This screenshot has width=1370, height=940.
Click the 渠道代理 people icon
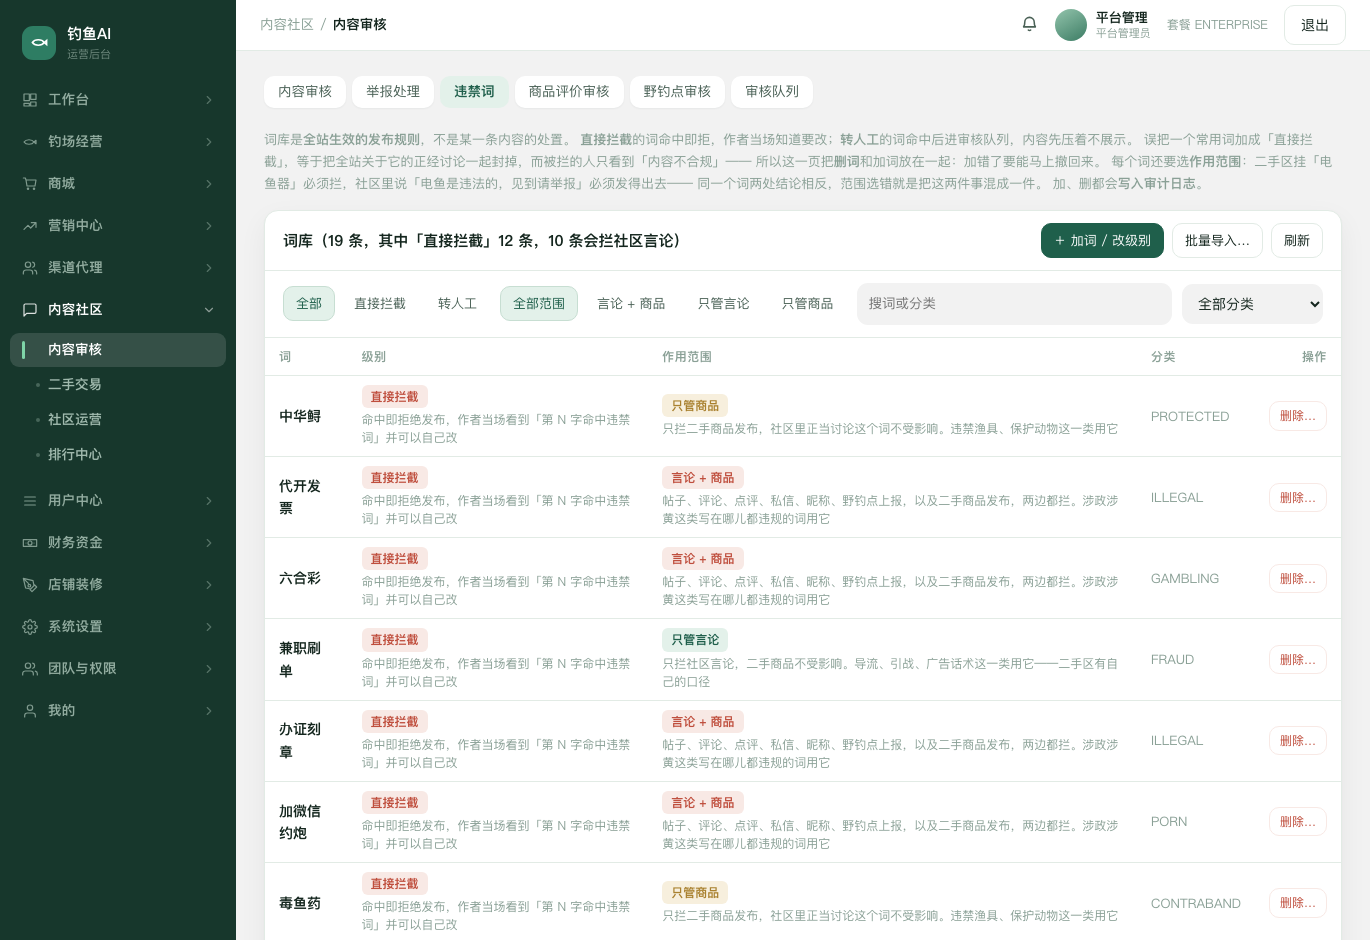pos(30,268)
